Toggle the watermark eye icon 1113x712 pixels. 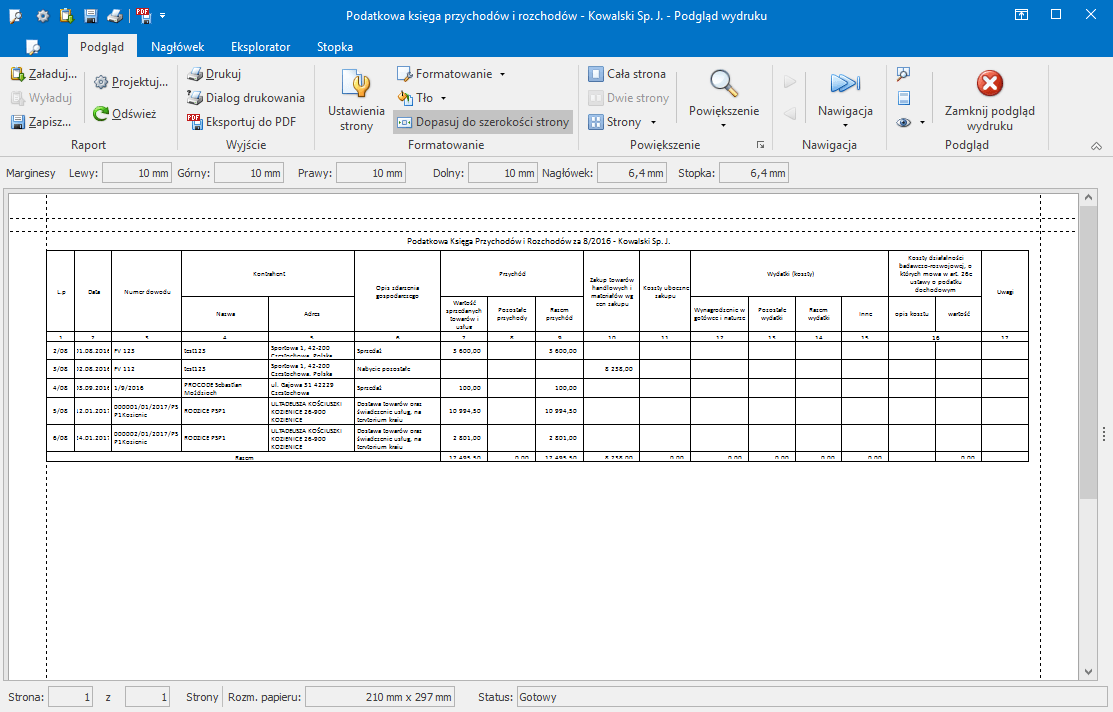point(903,122)
